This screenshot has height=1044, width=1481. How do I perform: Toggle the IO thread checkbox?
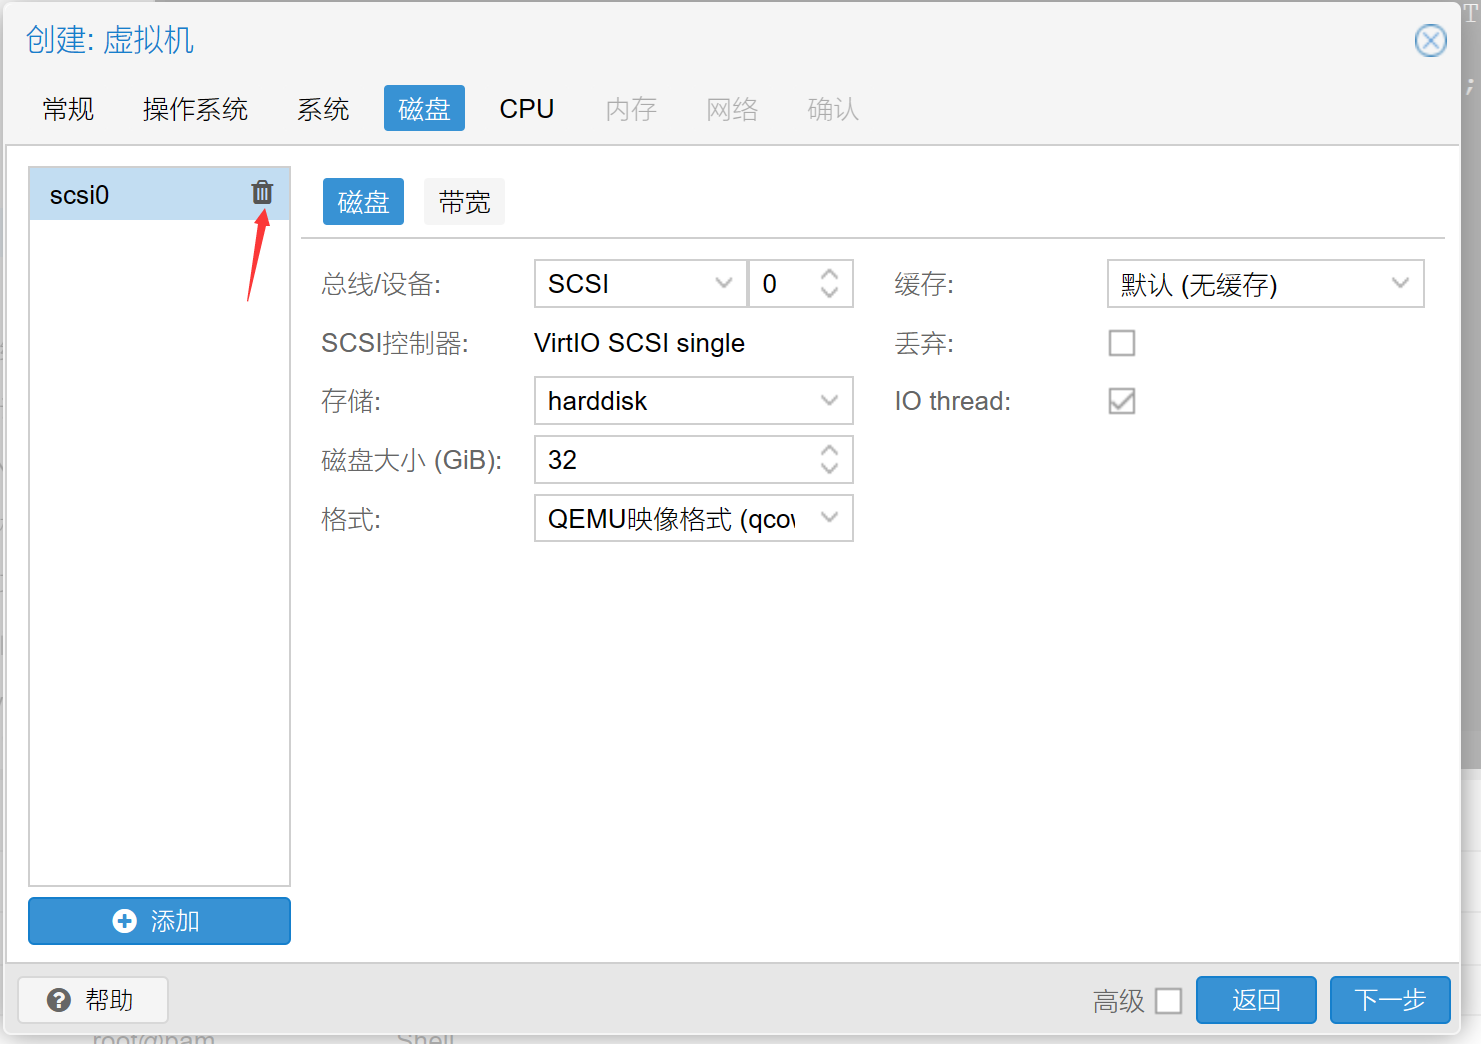pos(1122,401)
